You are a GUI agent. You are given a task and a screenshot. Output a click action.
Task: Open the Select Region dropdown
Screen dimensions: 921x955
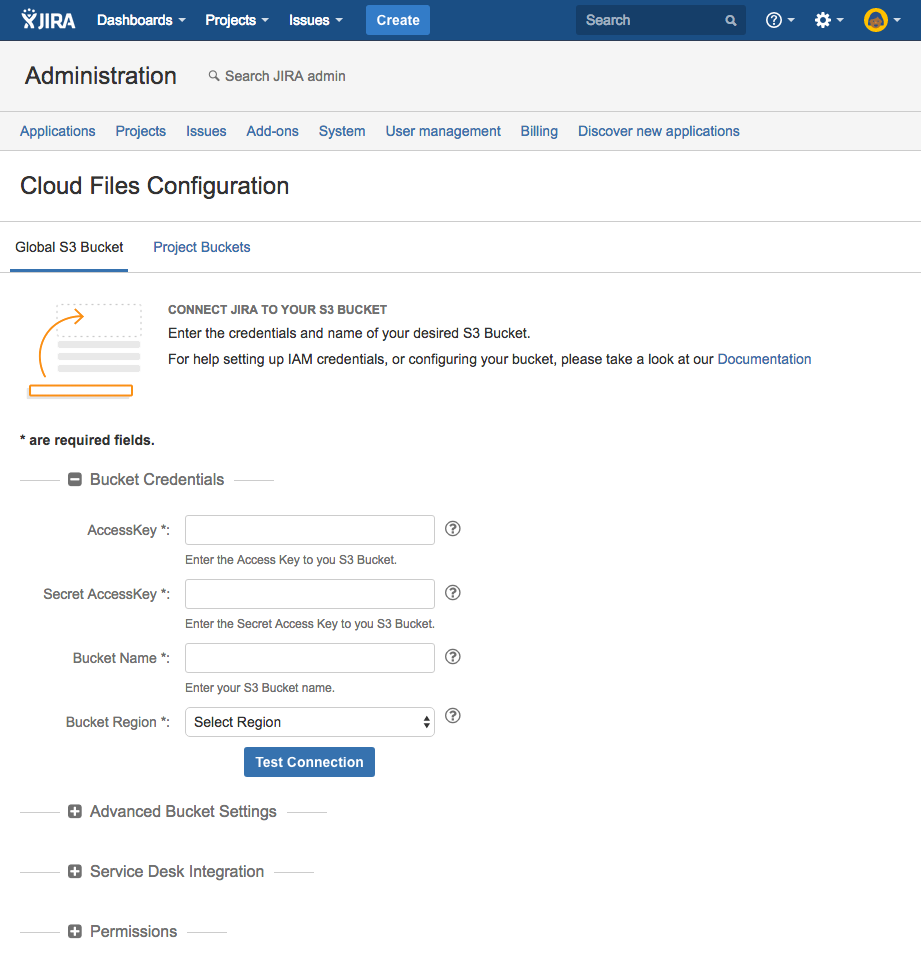310,722
